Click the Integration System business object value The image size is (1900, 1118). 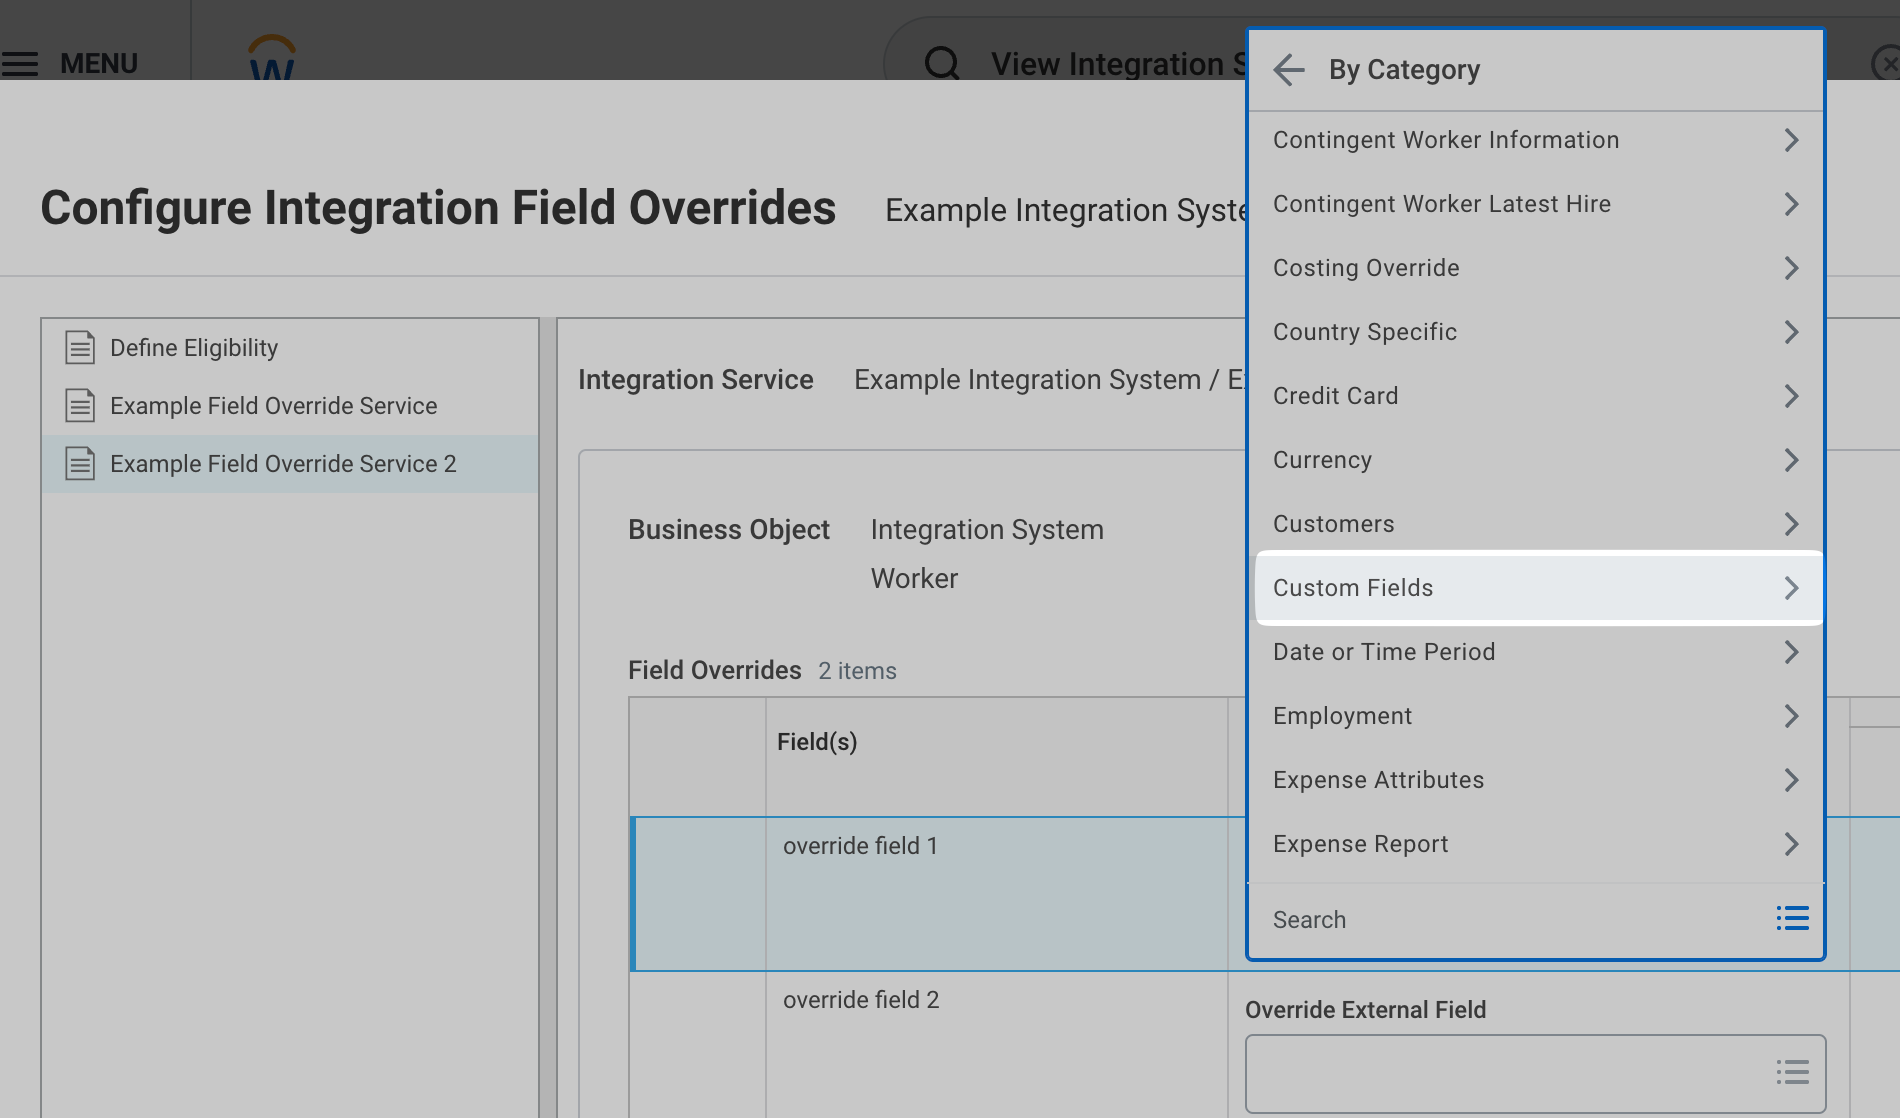987,530
